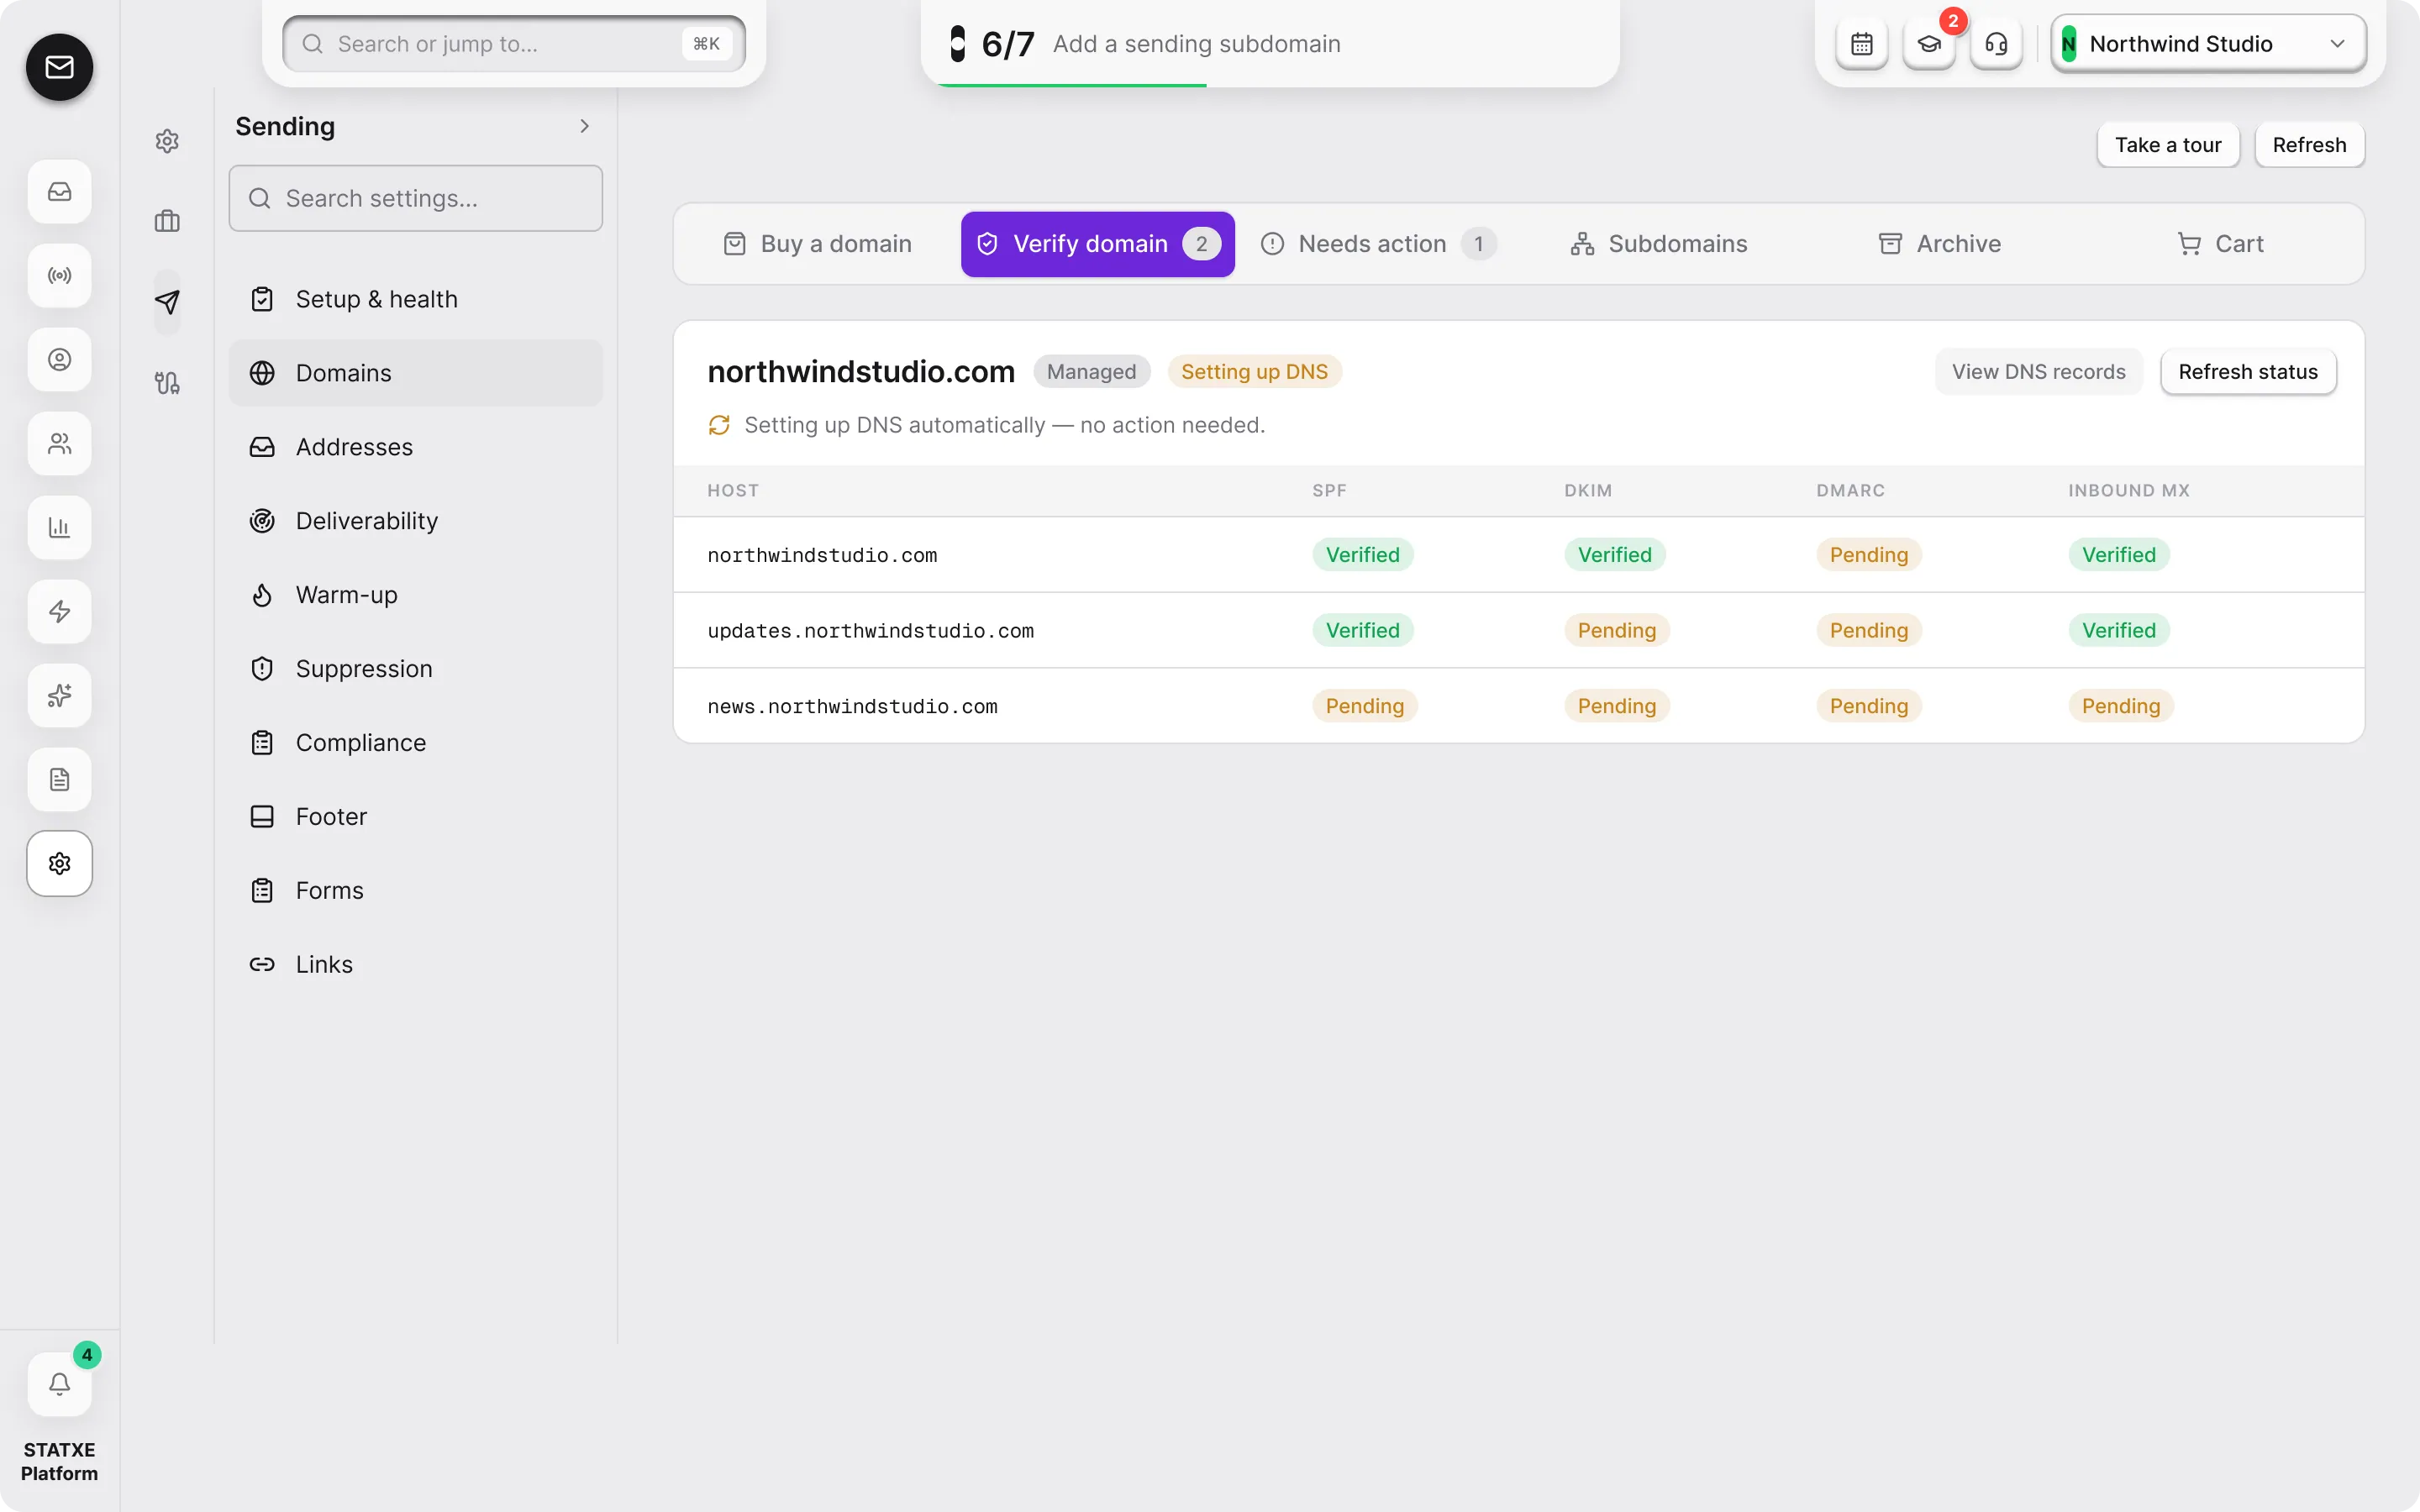Open Deliverability settings

click(x=415, y=521)
